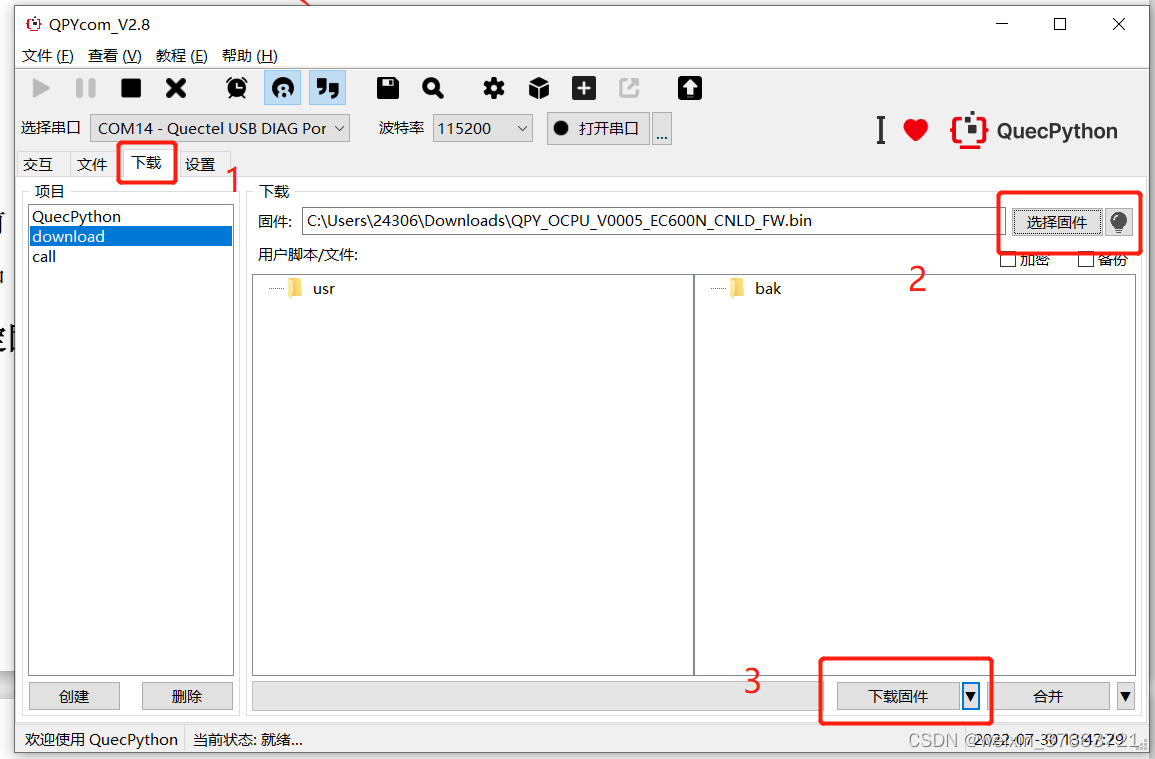
Task: Click the alarm clock timestamp icon
Action: coord(236,88)
